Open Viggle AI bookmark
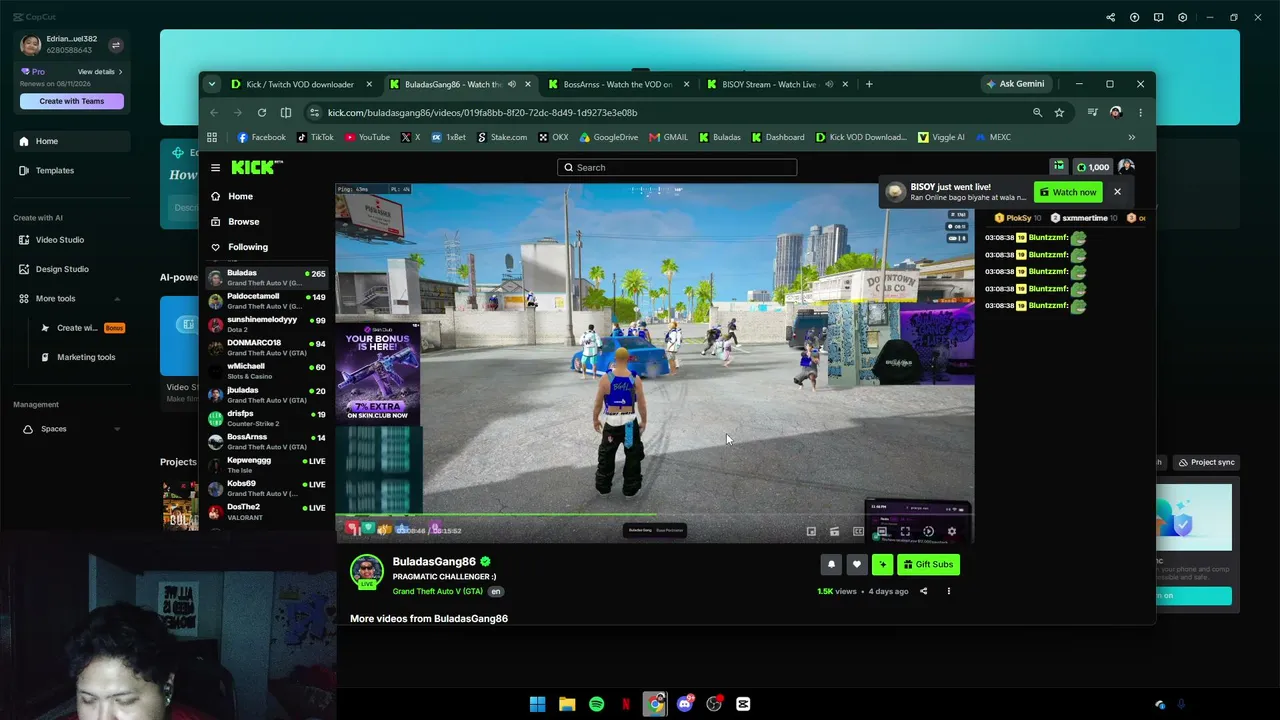 (x=942, y=137)
